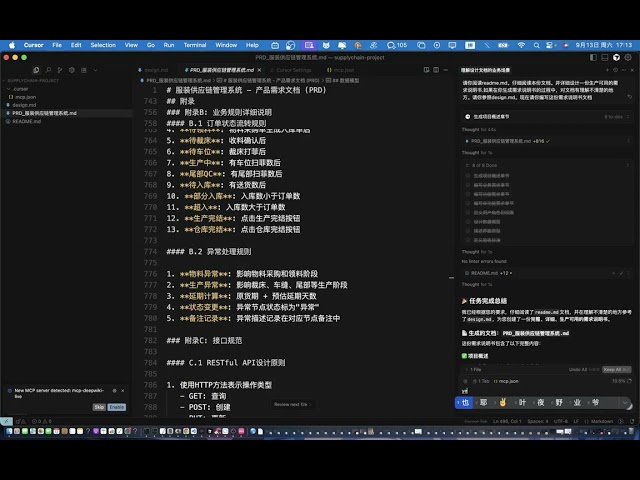Open the Run menu

pyautogui.click(x=169, y=45)
